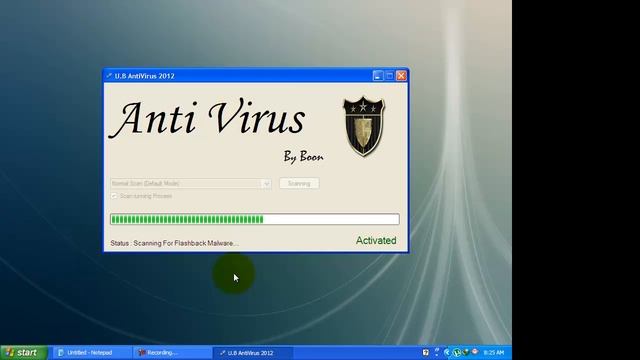Minimize the U.B AntiVirus 2012 window
This screenshot has width=640, height=360.
378,76
